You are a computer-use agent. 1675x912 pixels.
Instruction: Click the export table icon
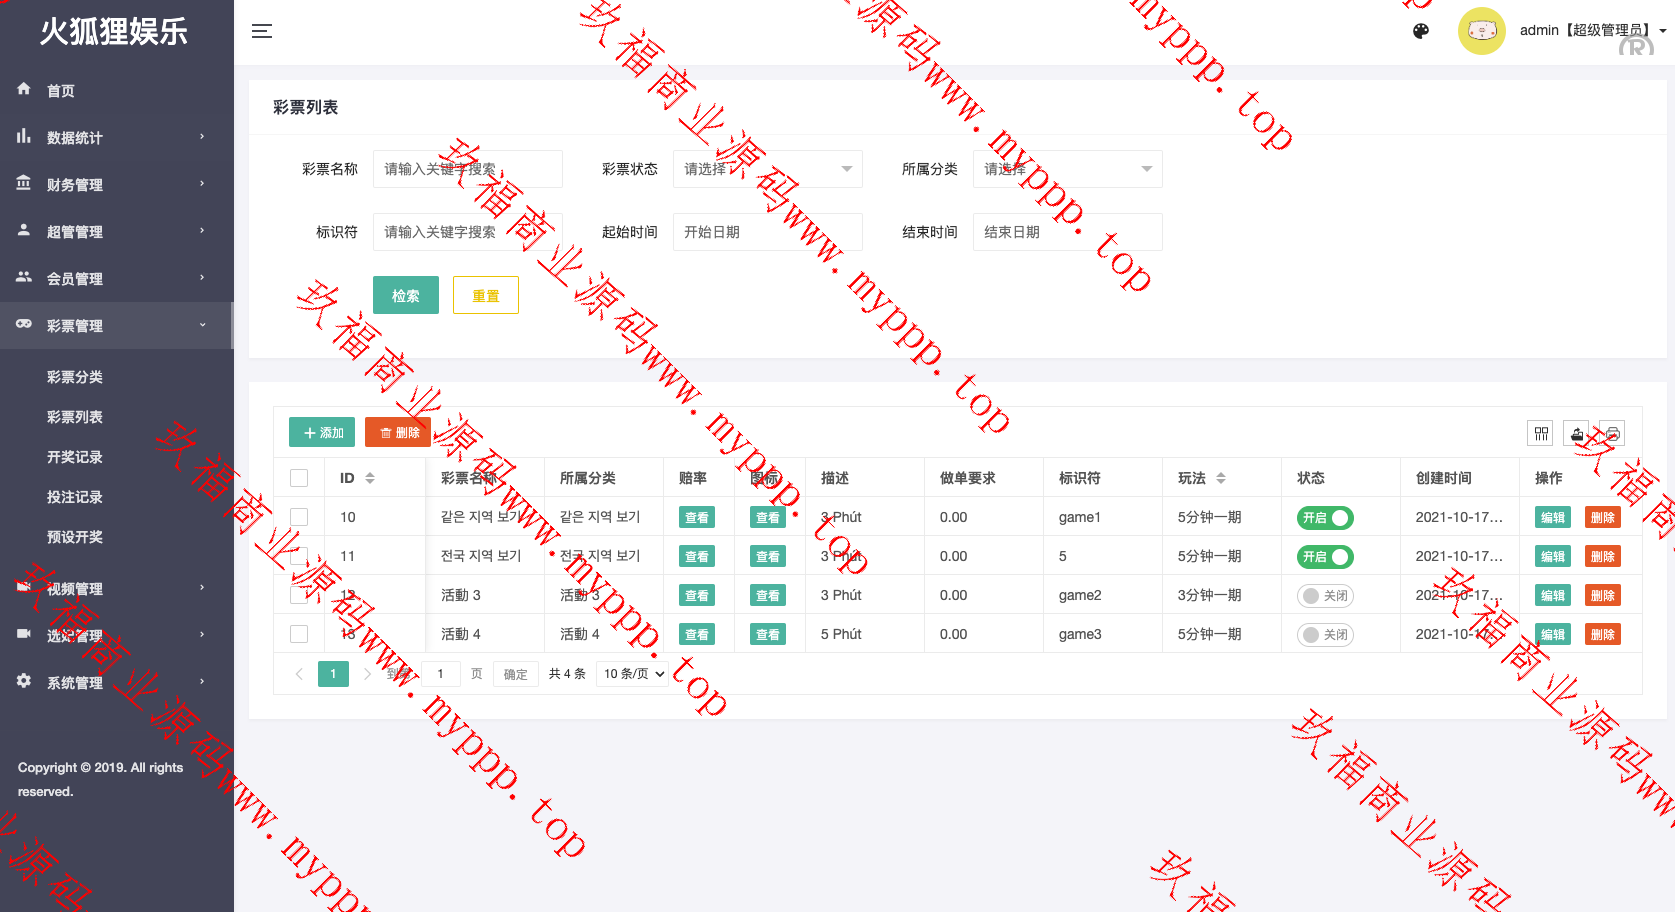tap(1576, 433)
